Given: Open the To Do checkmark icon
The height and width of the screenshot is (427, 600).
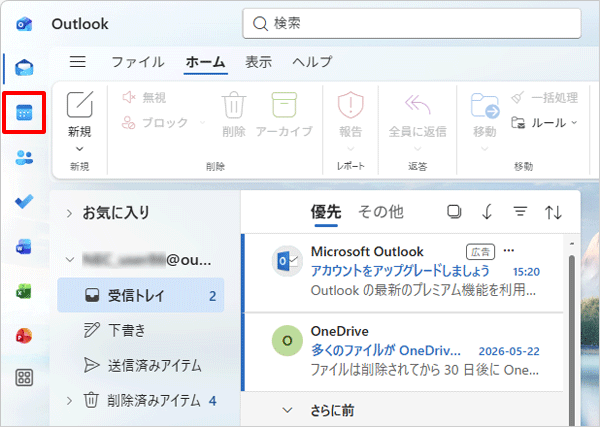Looking at the screenshot, I should (x=24, y=202).
